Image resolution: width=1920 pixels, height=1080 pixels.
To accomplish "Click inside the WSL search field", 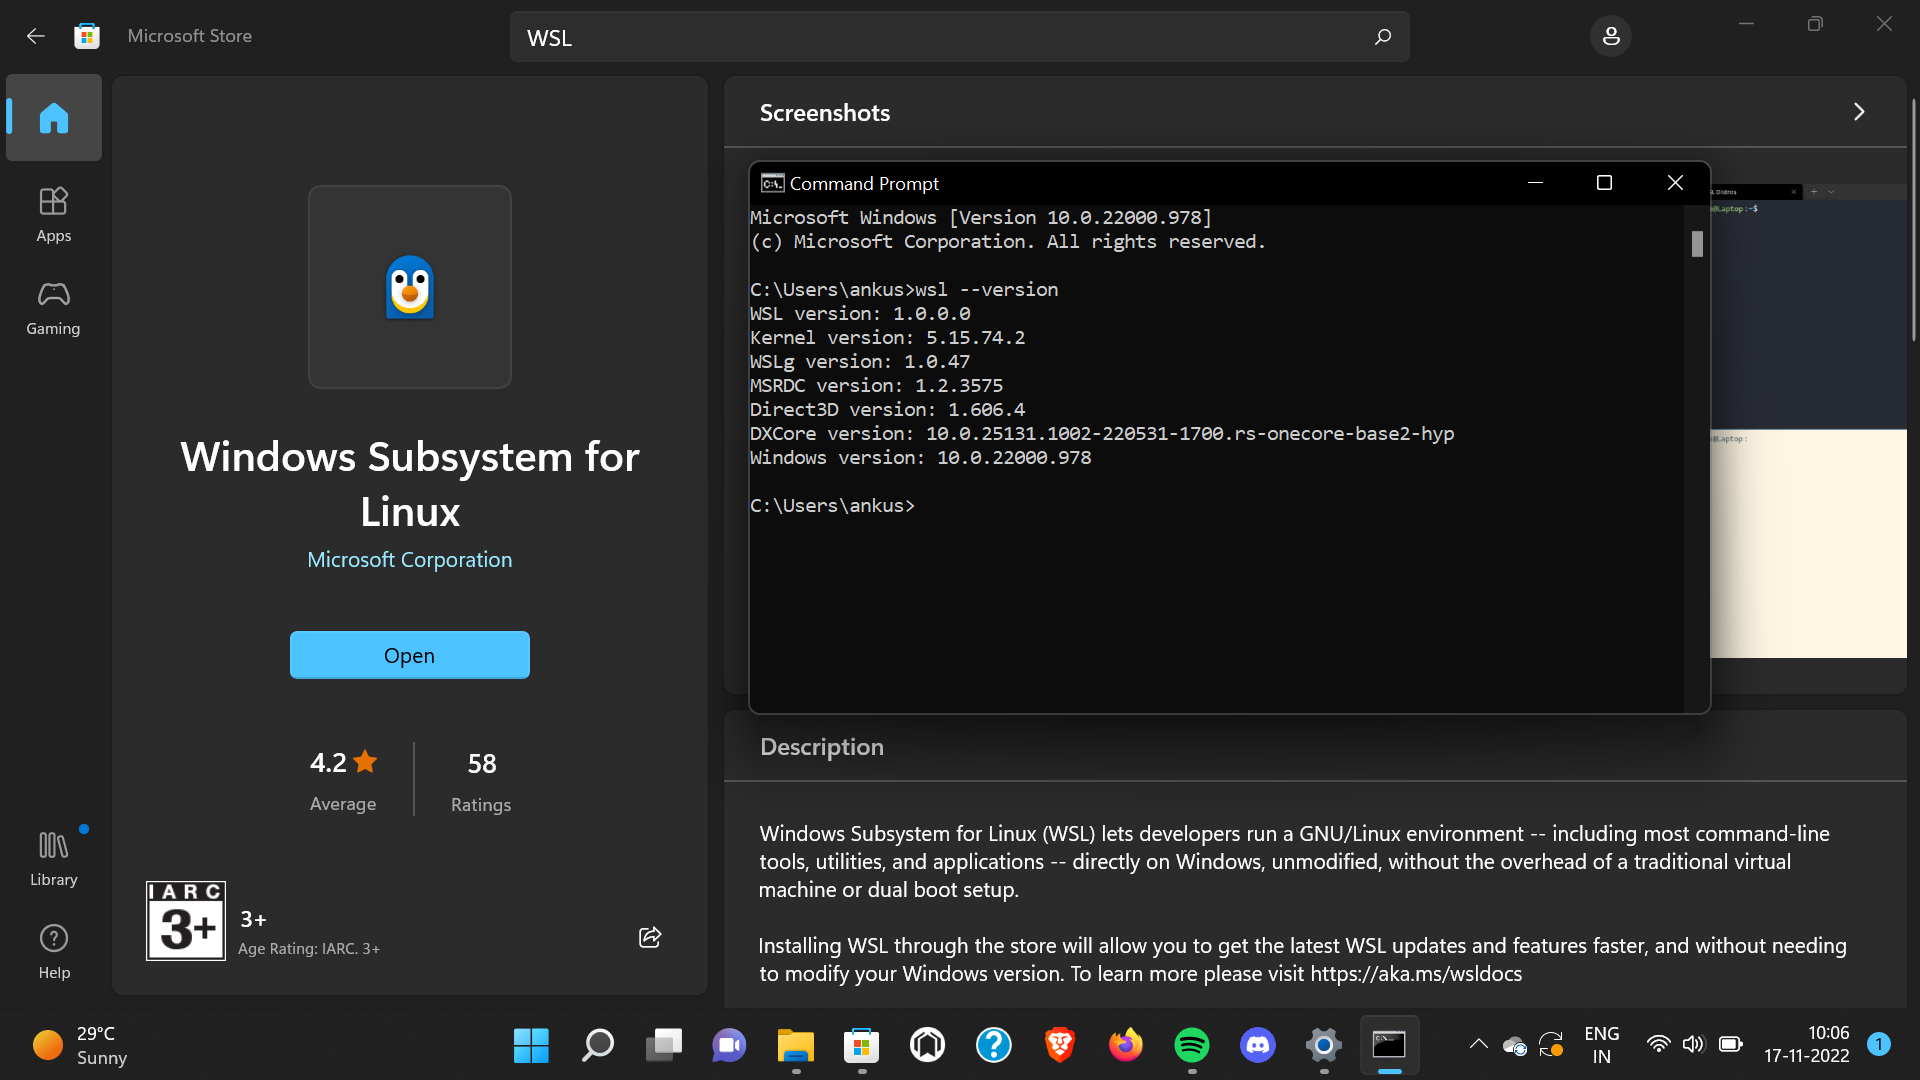I will 940,37.
